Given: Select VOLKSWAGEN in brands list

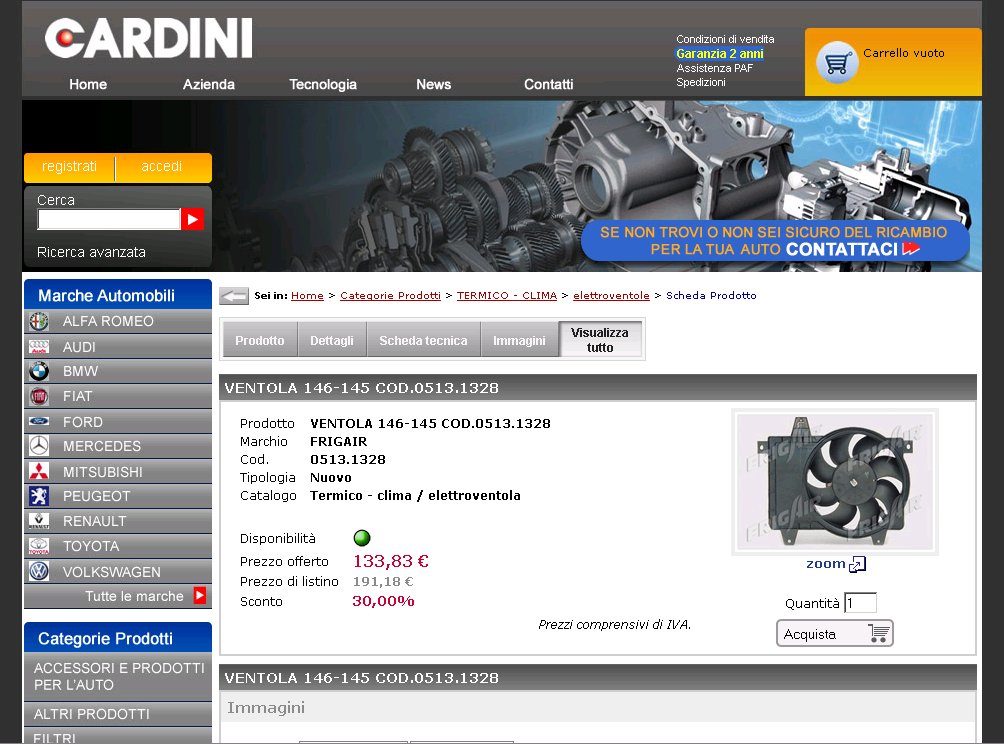Looking at the screenshot, I should [118, 572].
